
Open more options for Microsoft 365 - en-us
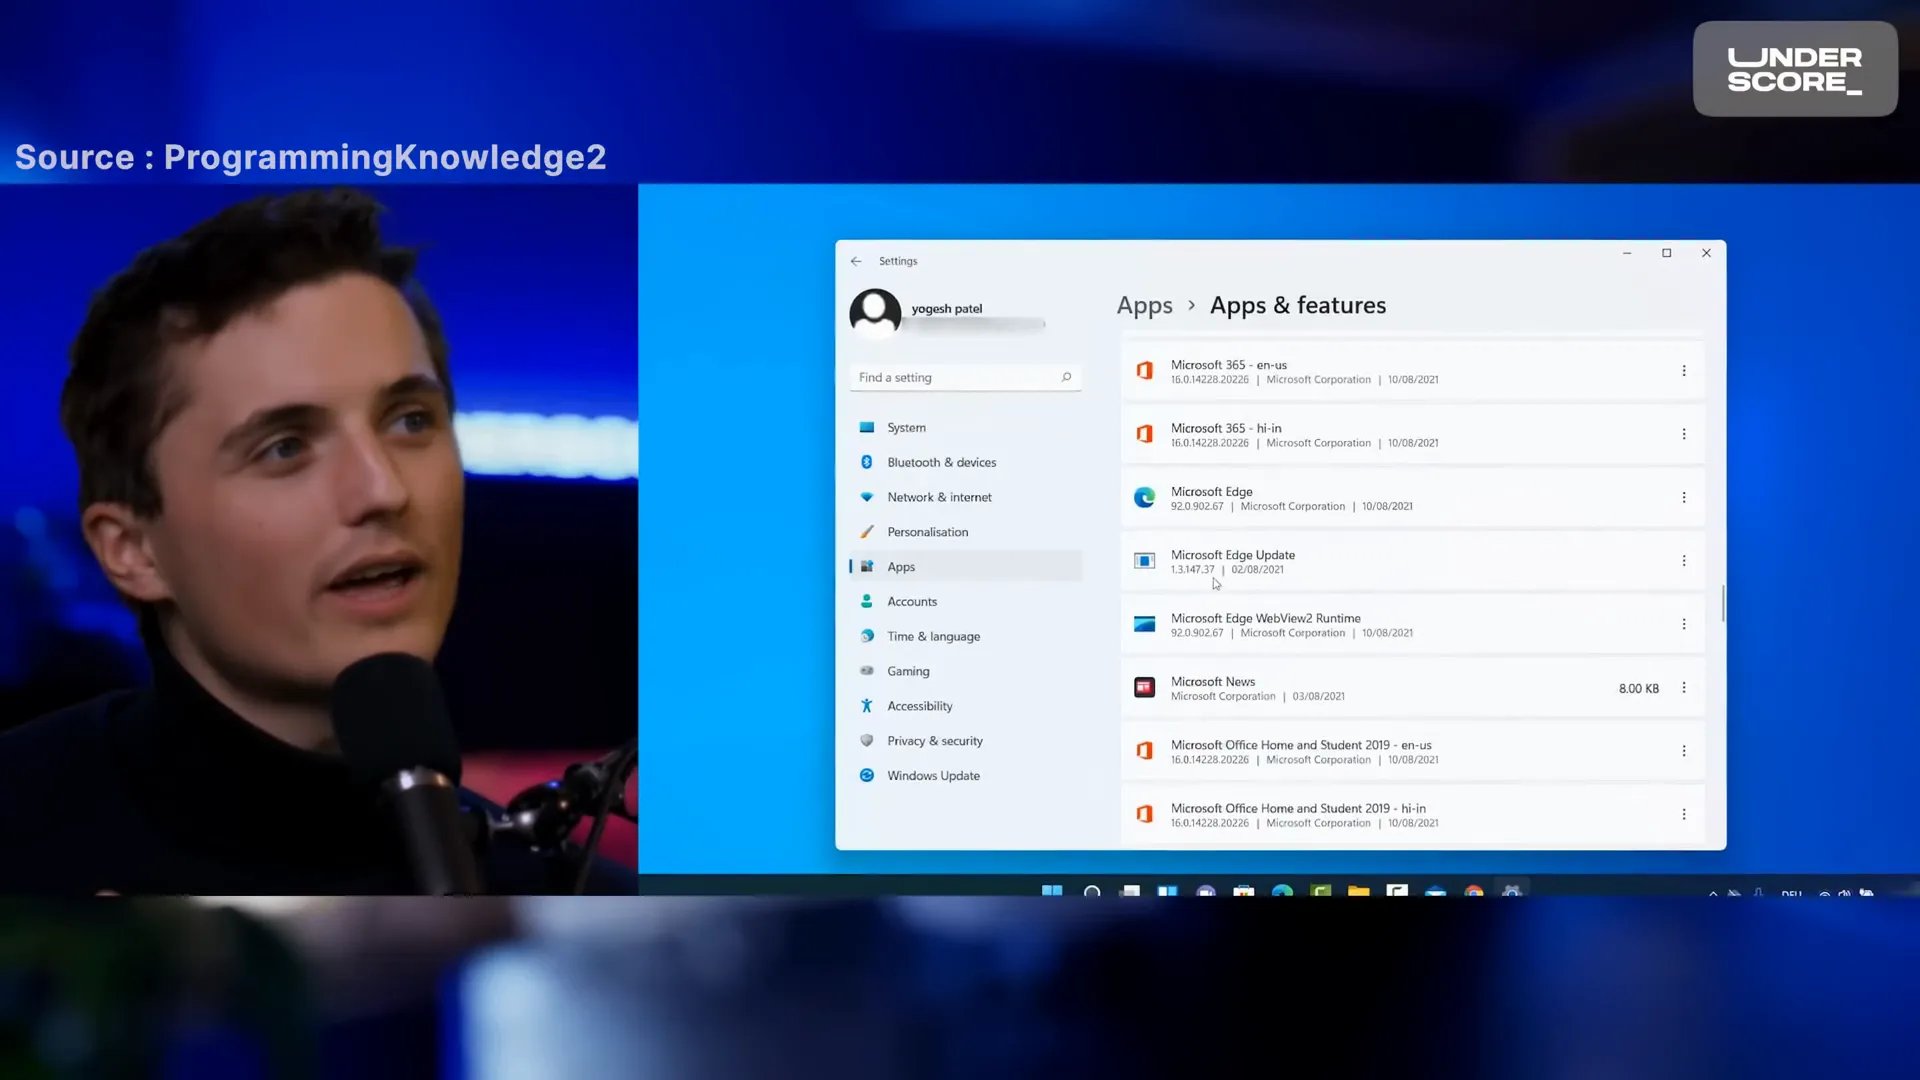tap(1684, 371)
